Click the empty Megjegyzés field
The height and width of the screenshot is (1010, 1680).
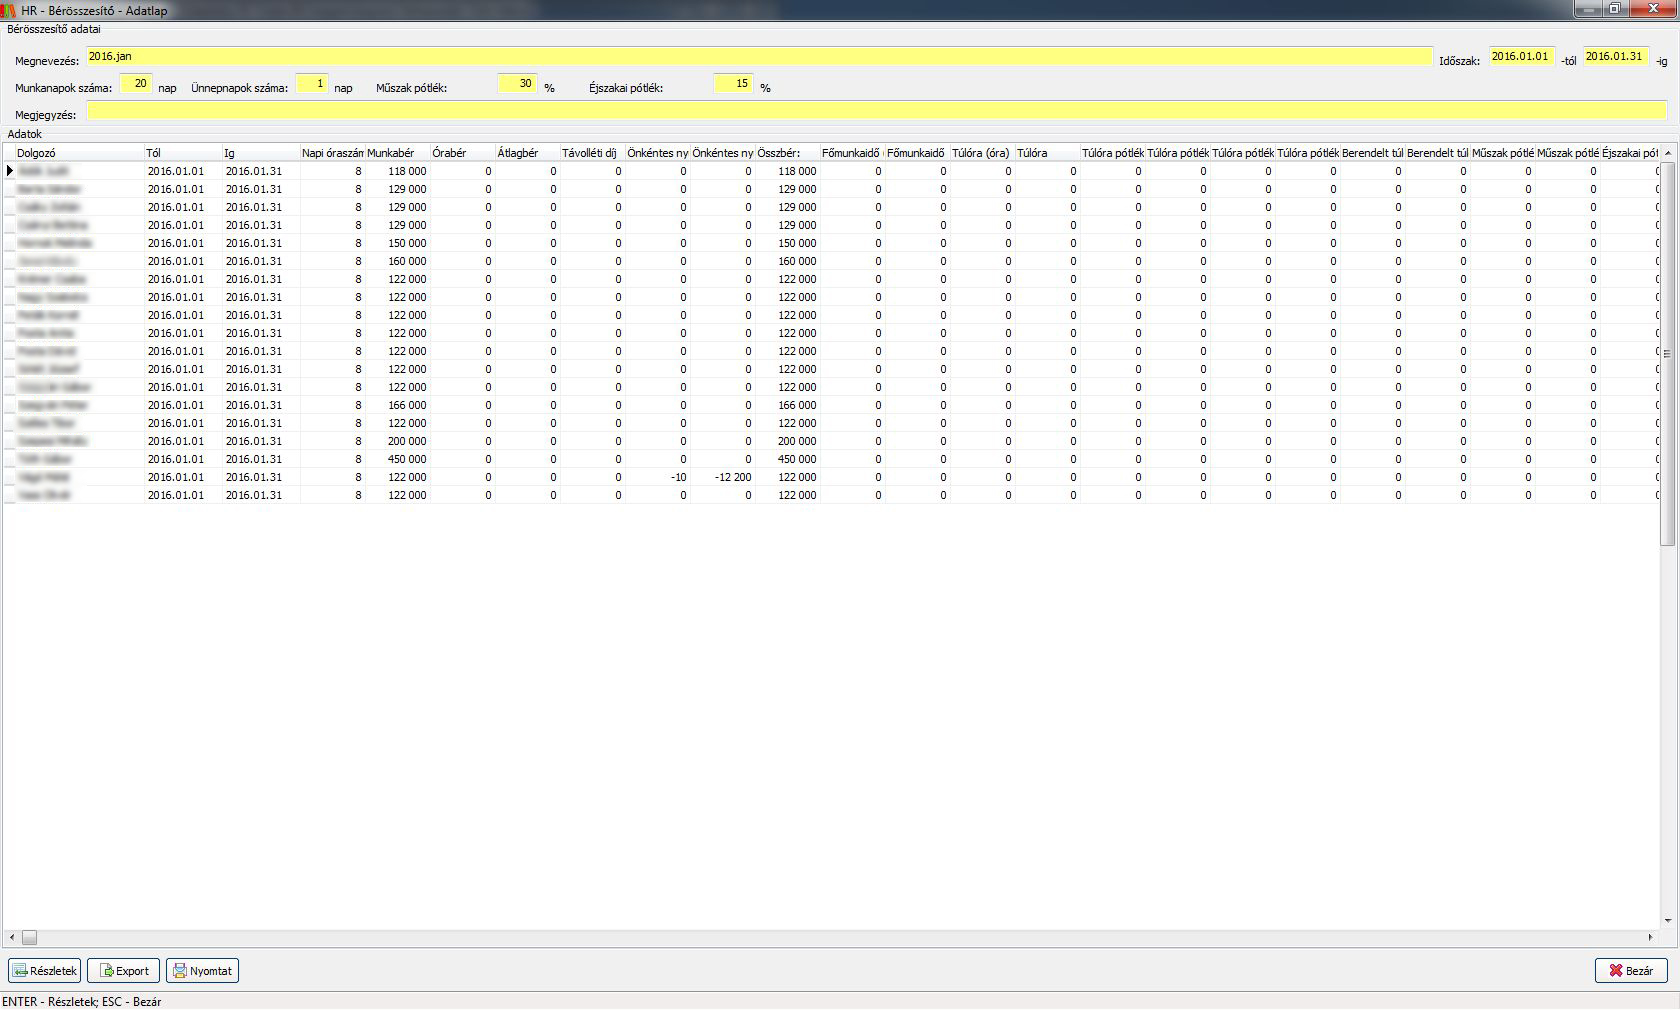pyautogui.click(x=876, y=111)
